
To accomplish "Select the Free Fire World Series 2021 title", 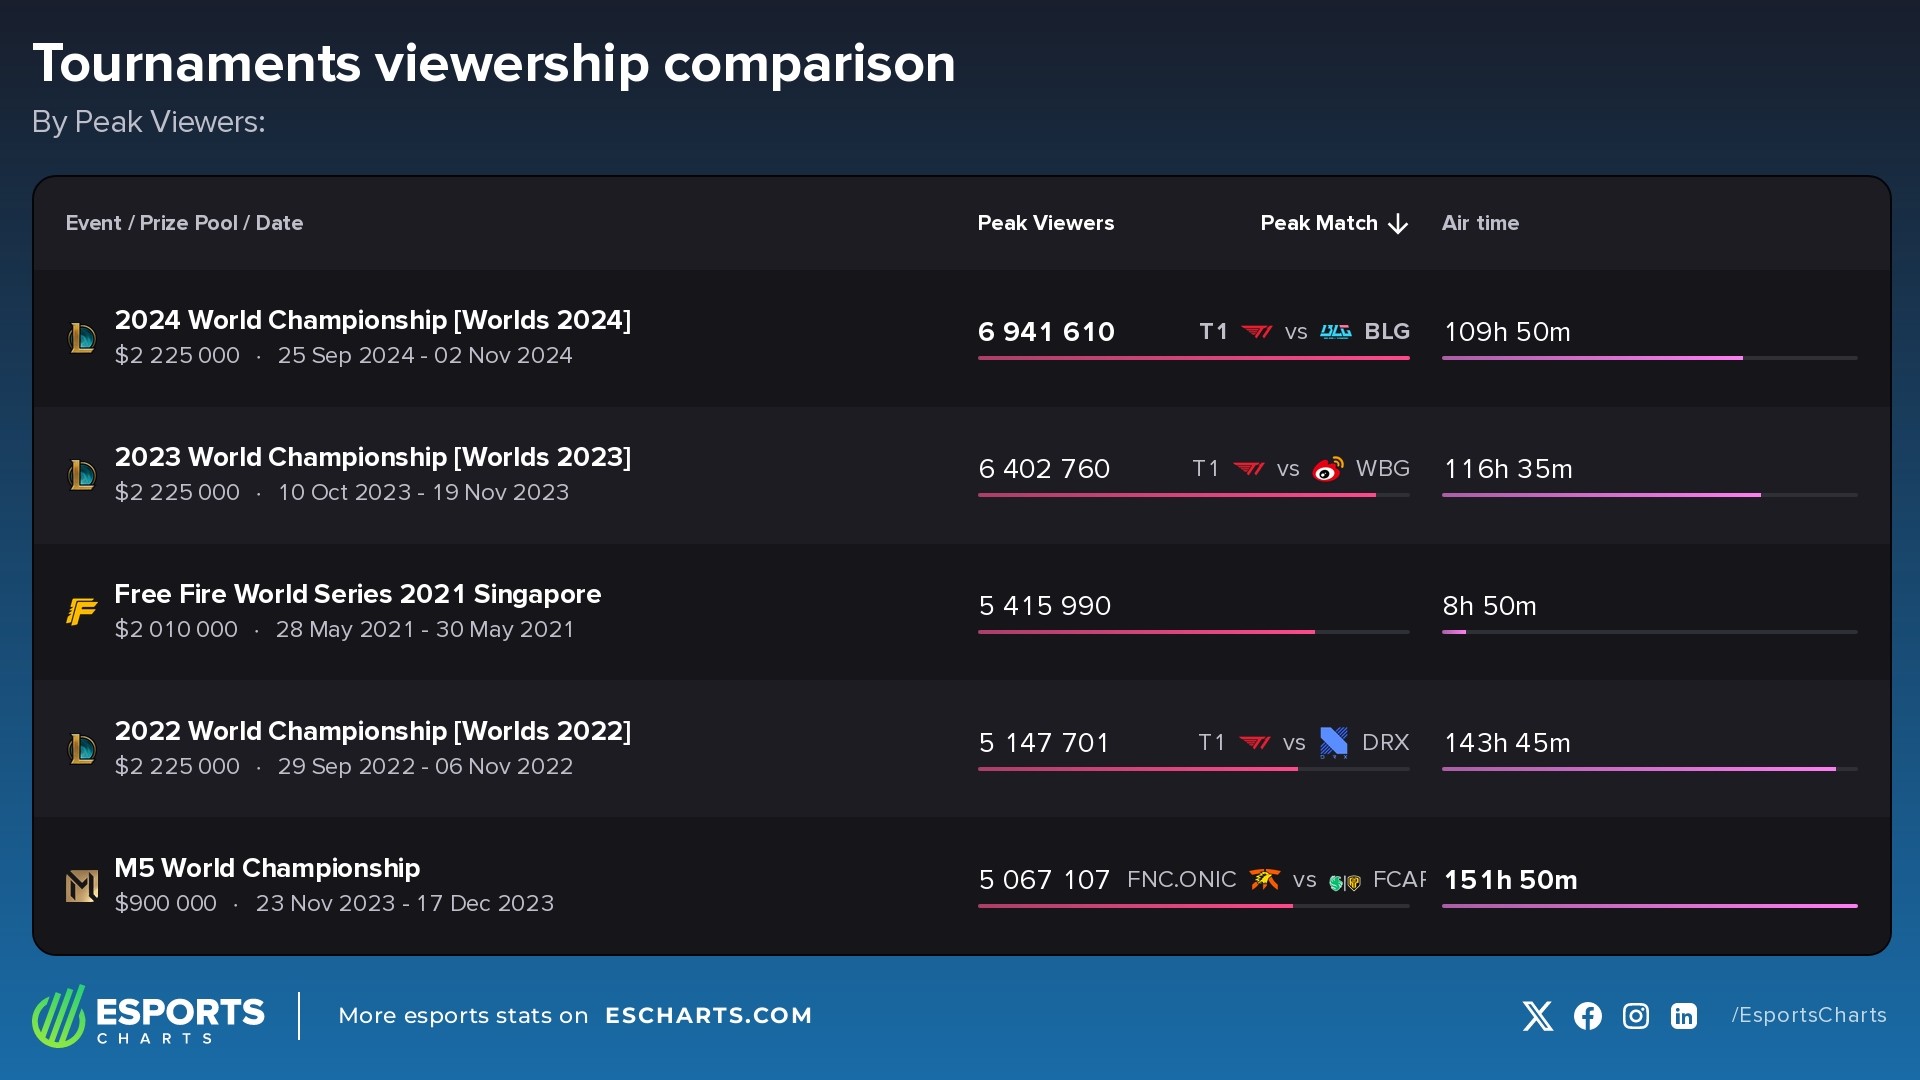I will pos(358,593).
